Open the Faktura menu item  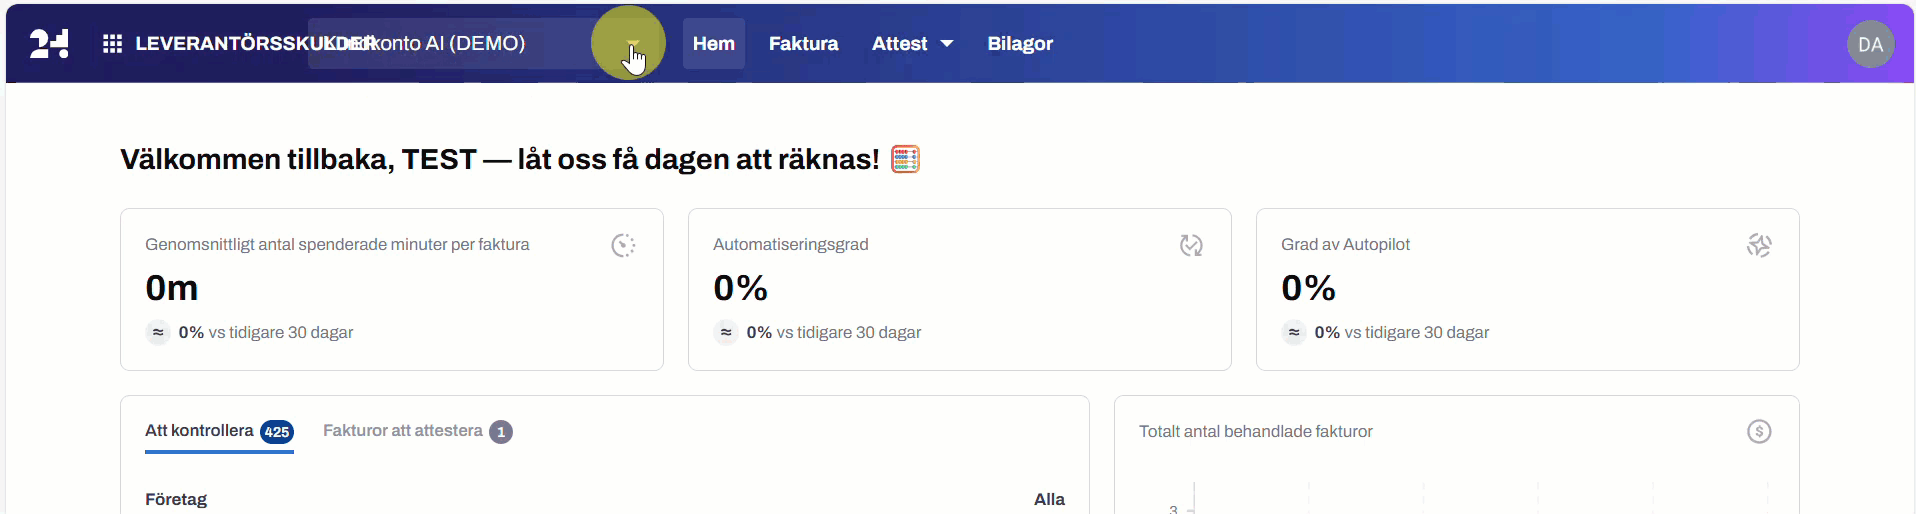point(803,44)
